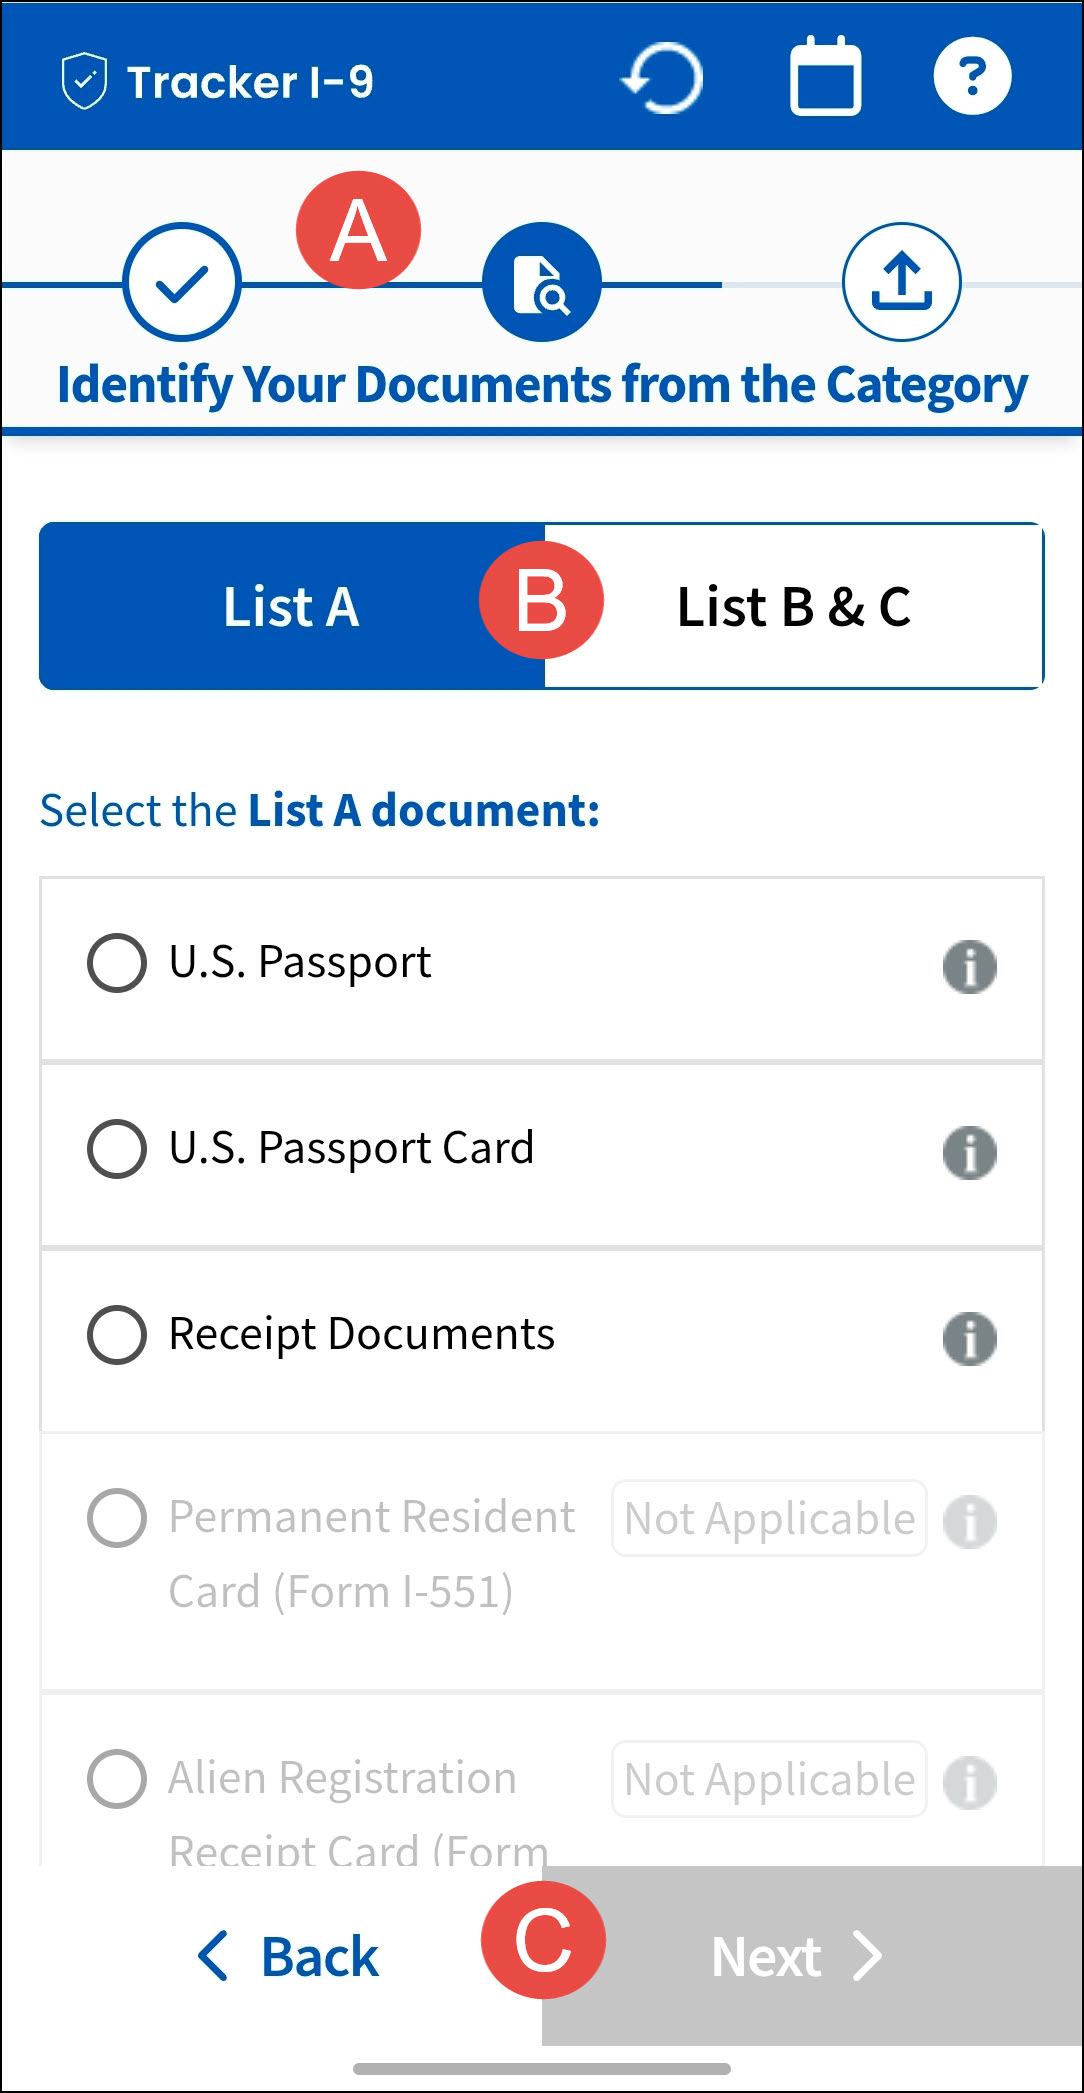1084x2093 pixels.
Task: Switch to the List B & C tab
Action: tap(794, 607)
